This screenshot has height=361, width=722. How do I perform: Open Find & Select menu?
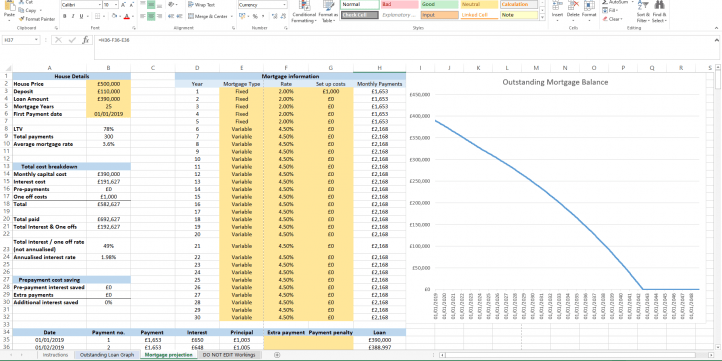(x=659, y=12)
